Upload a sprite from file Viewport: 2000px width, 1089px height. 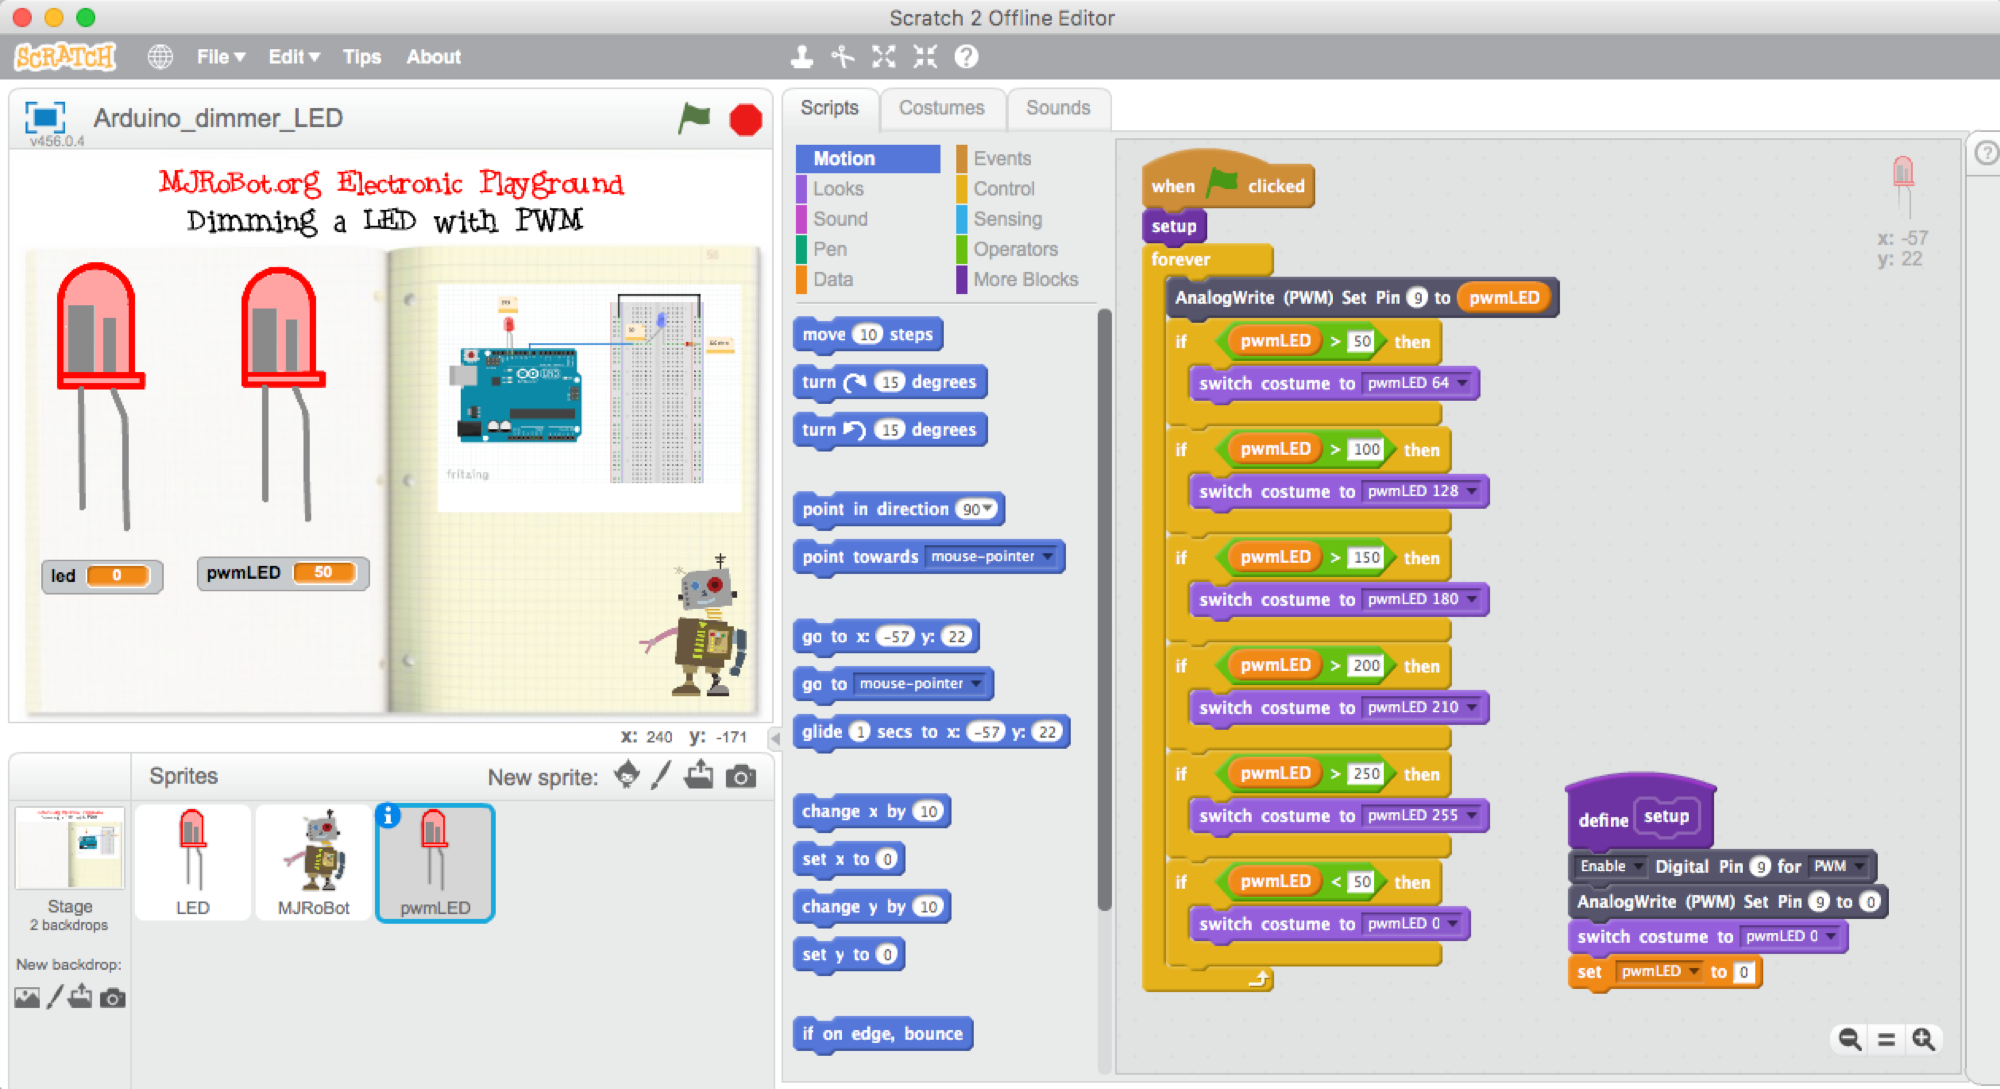[x=700, y=776]
